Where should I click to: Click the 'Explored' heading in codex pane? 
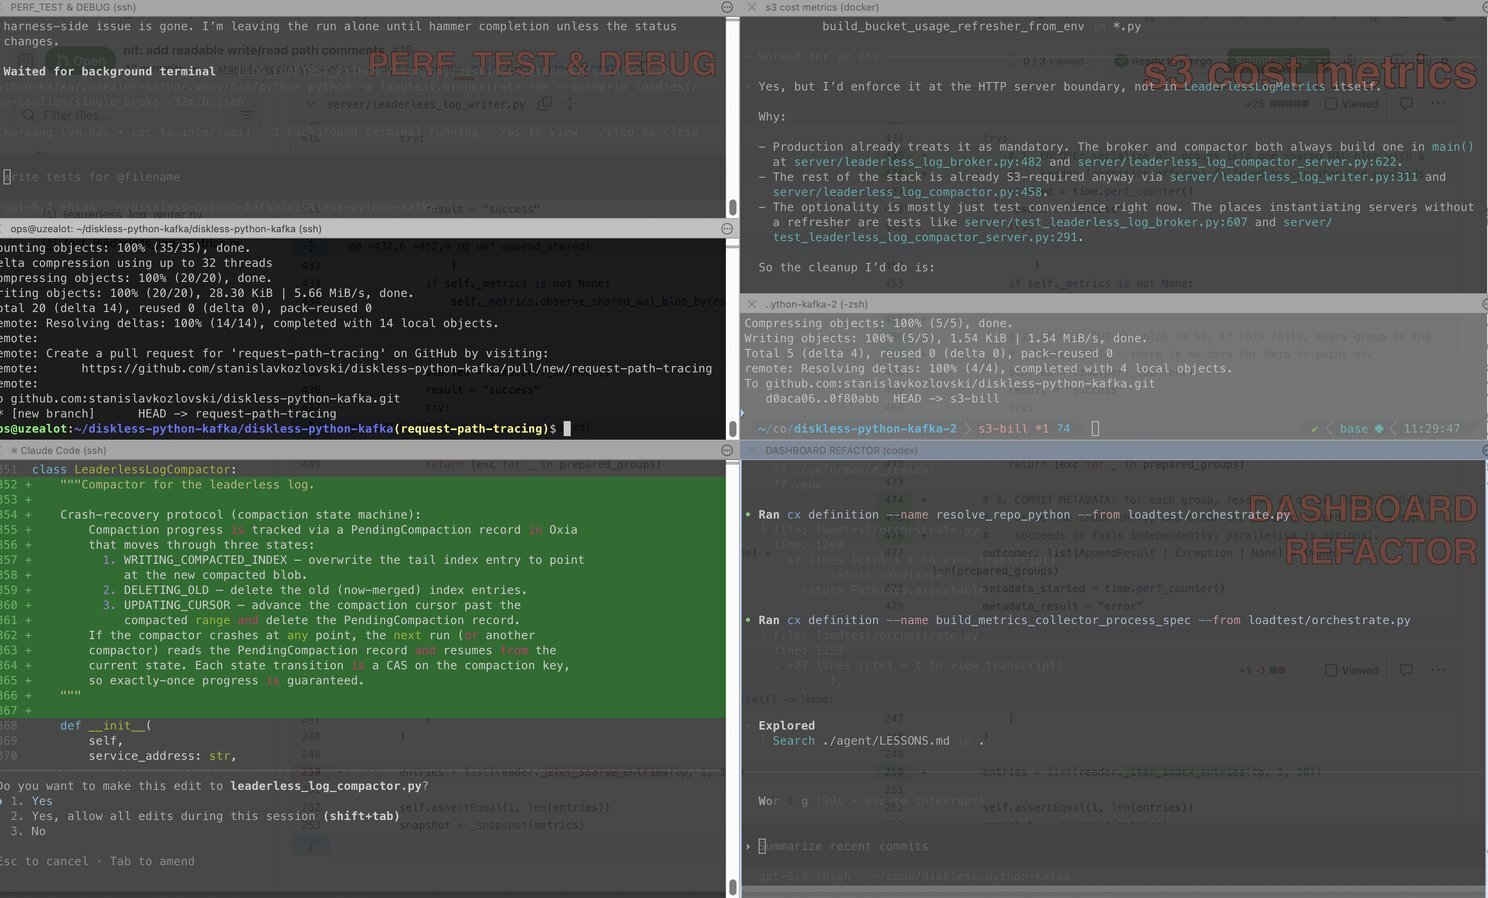click(x=786, y=726)
